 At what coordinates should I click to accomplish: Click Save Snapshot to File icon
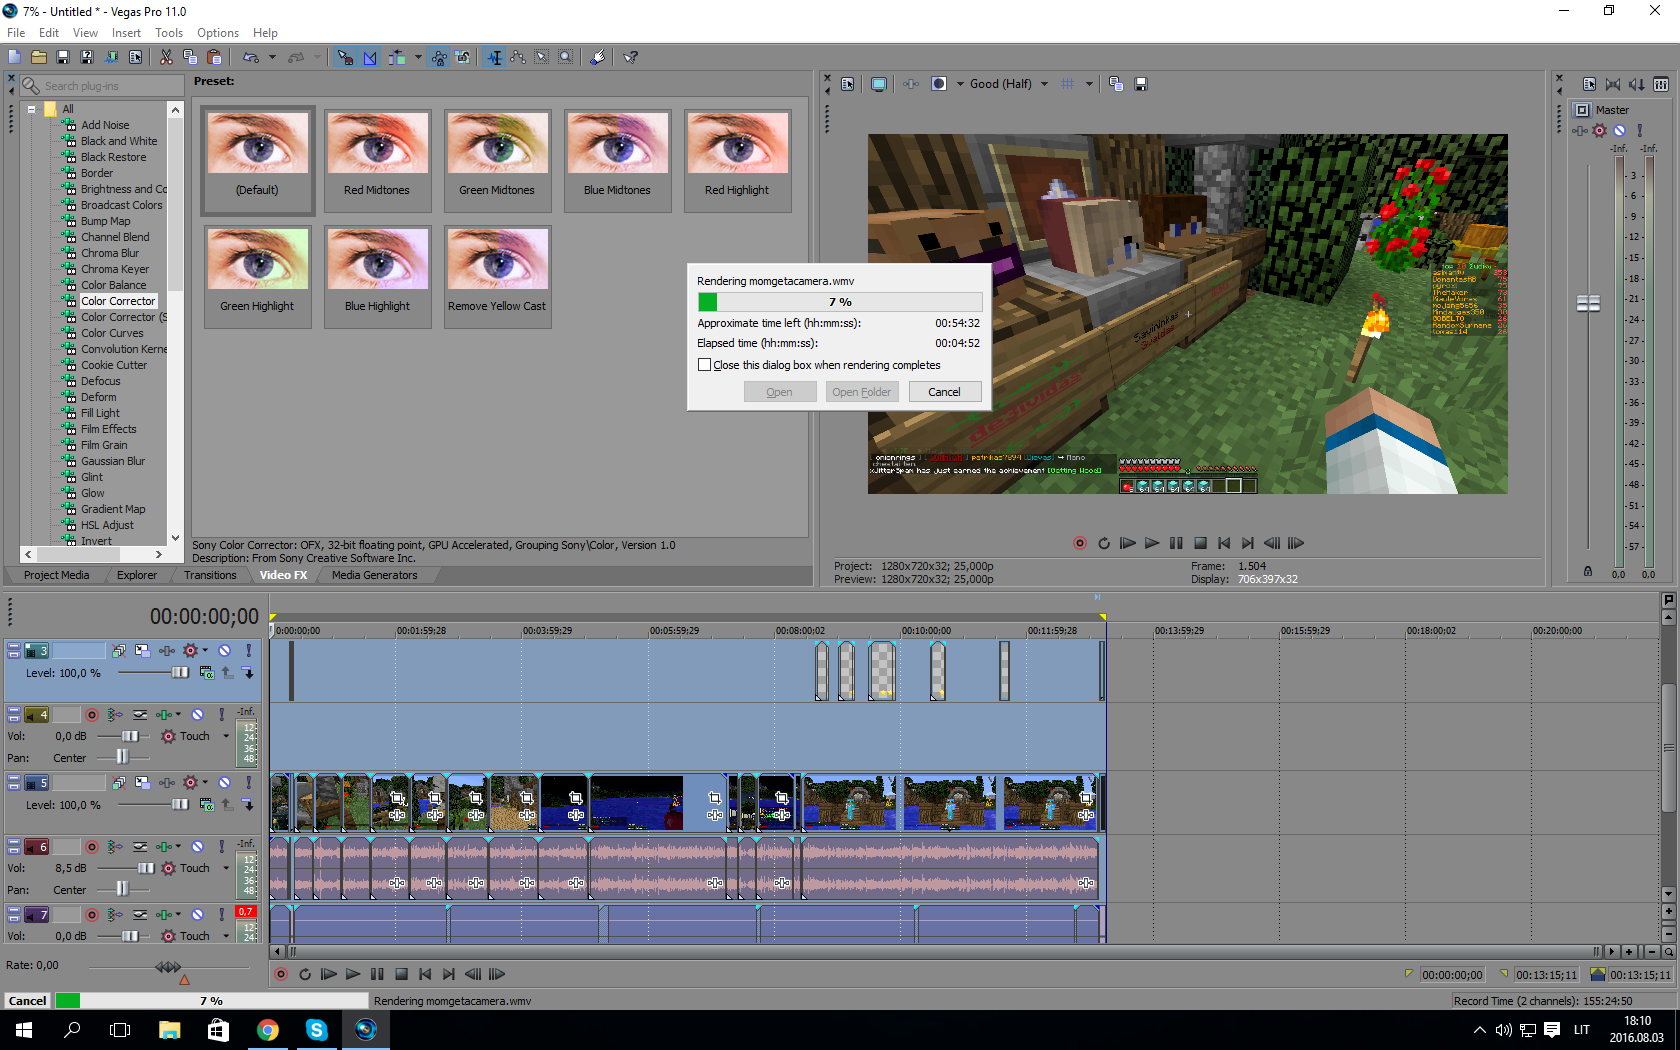(1141, 84)
